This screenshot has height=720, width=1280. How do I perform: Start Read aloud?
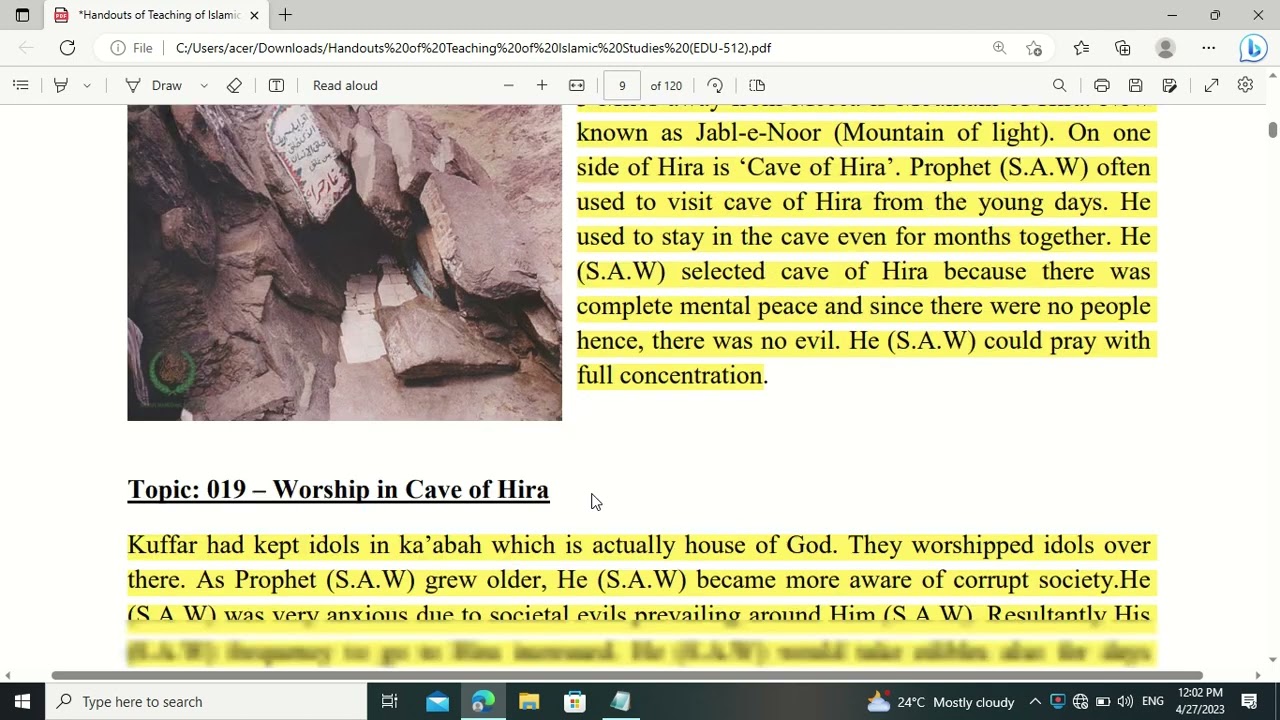pyautogui.click(x=345, y=85)
